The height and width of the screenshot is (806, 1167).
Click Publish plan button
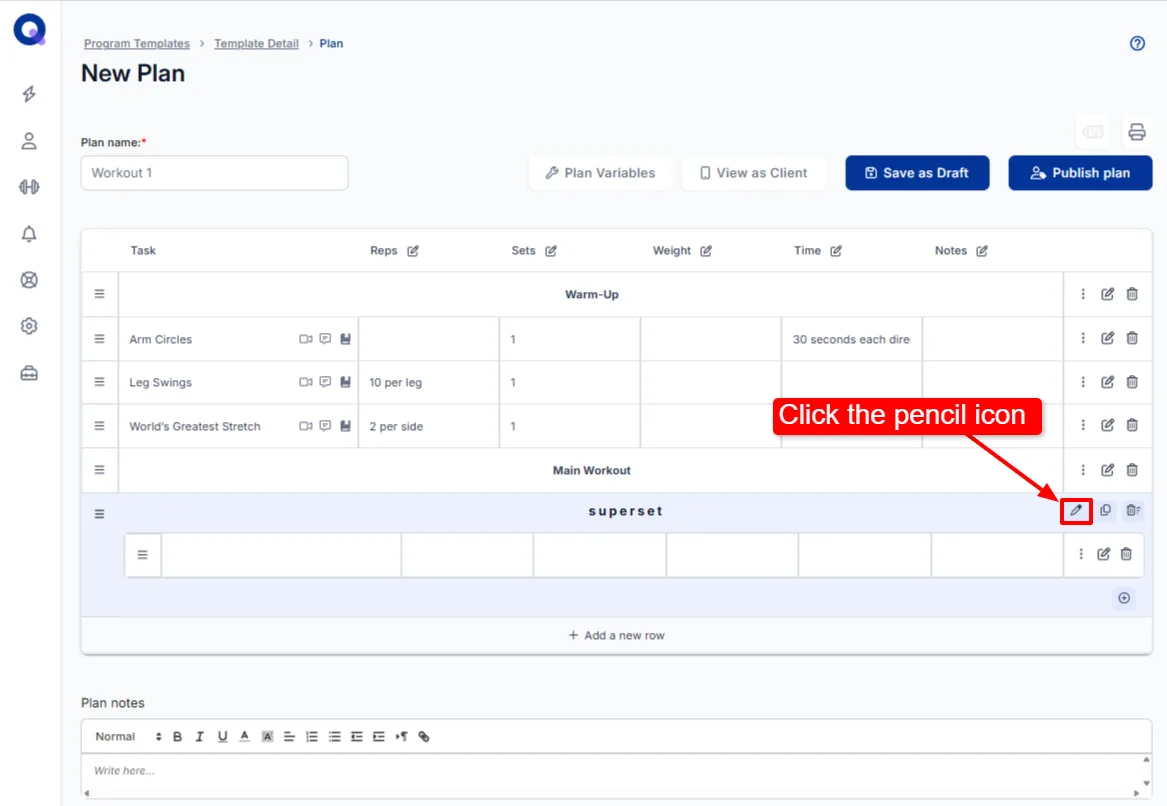(1080, 173)
